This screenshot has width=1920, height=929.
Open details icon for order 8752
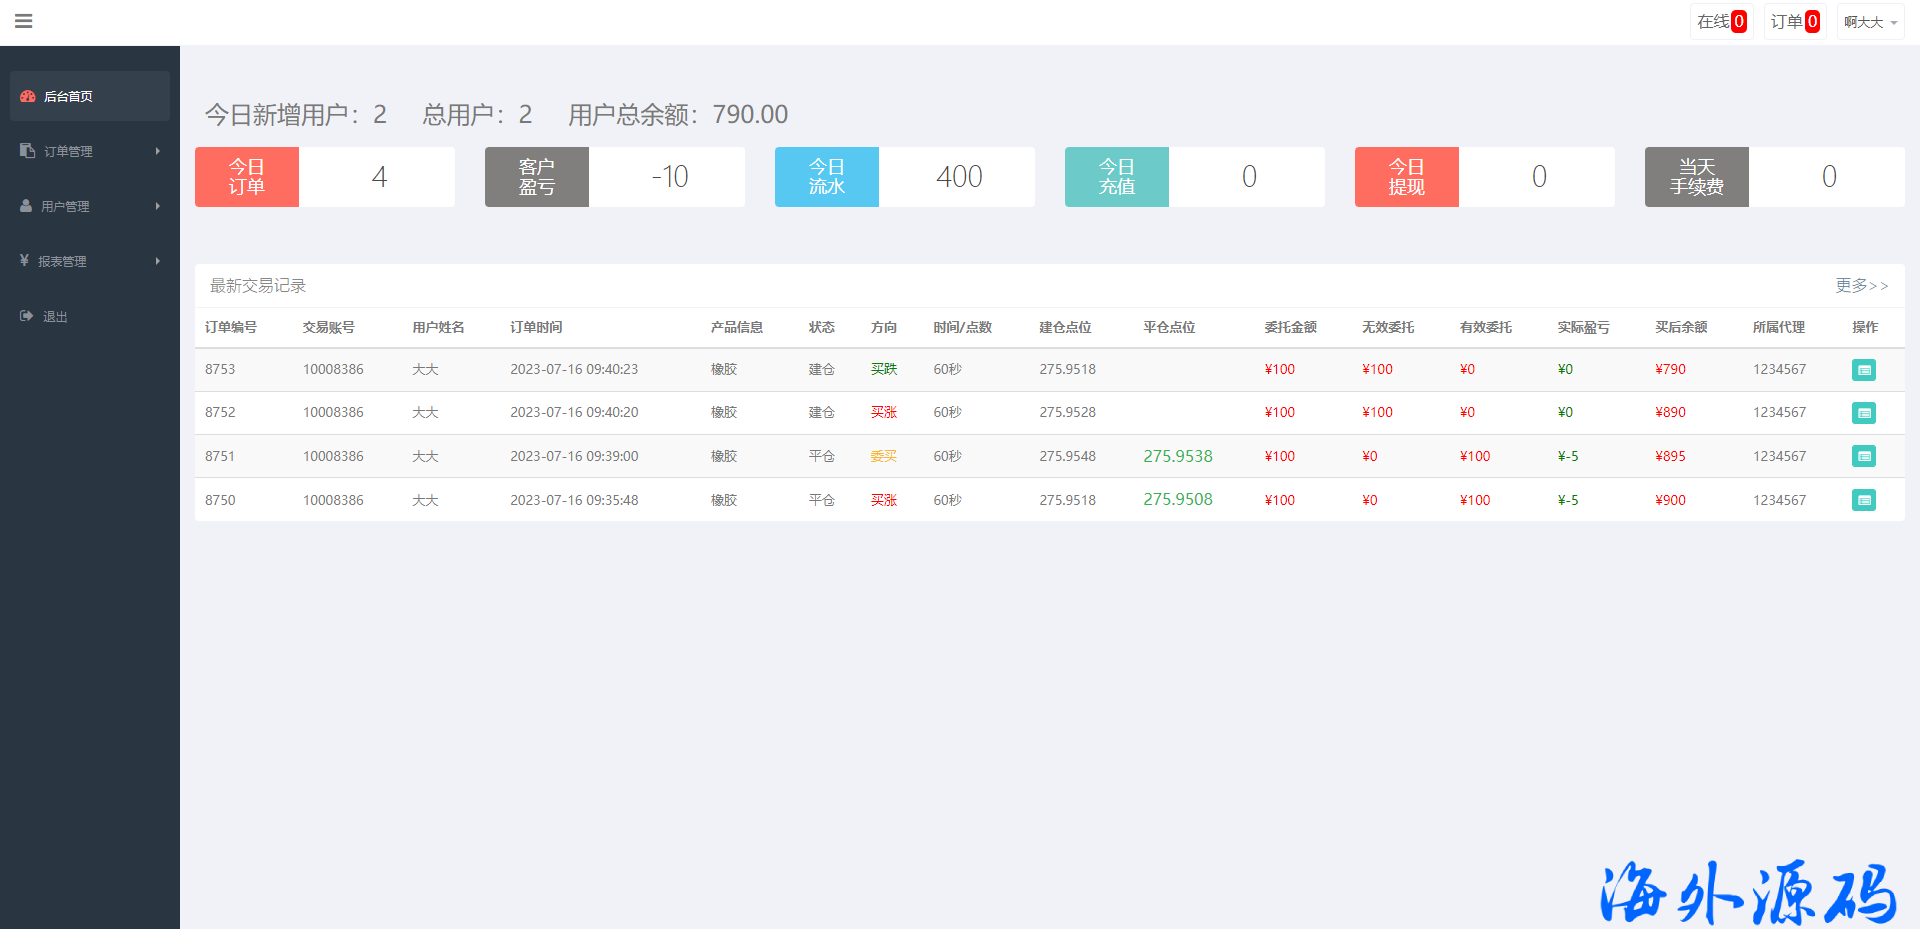1863,413
